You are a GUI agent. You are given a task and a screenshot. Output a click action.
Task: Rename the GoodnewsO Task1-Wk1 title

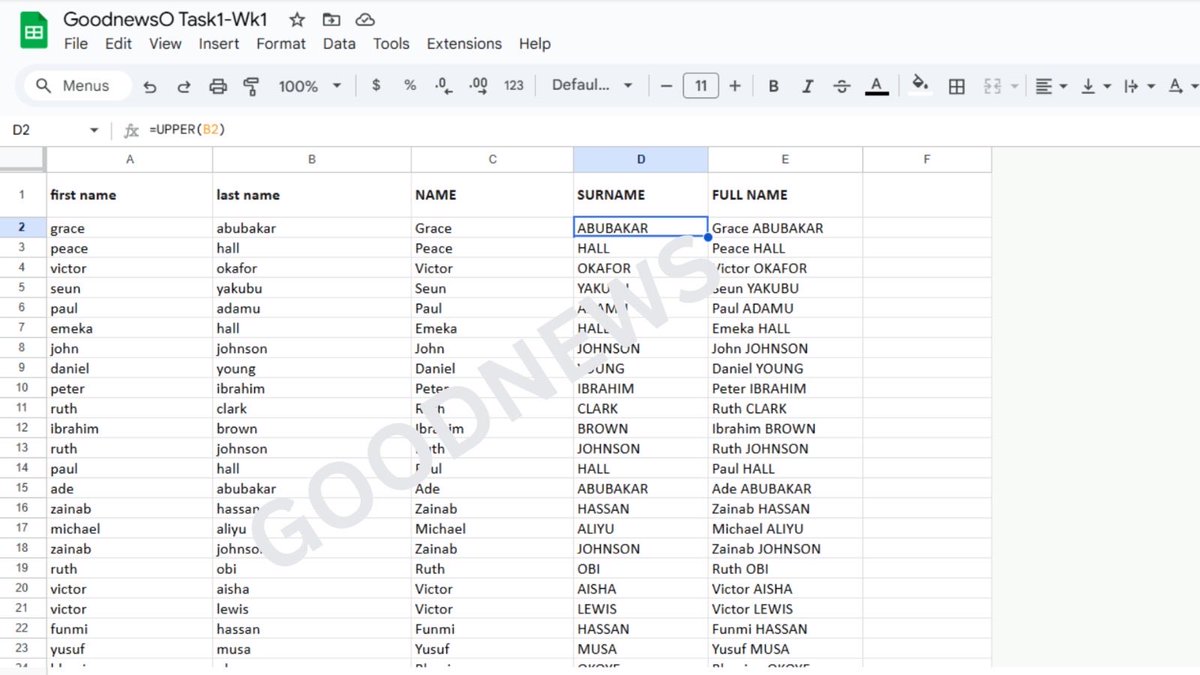pos(165,19)
